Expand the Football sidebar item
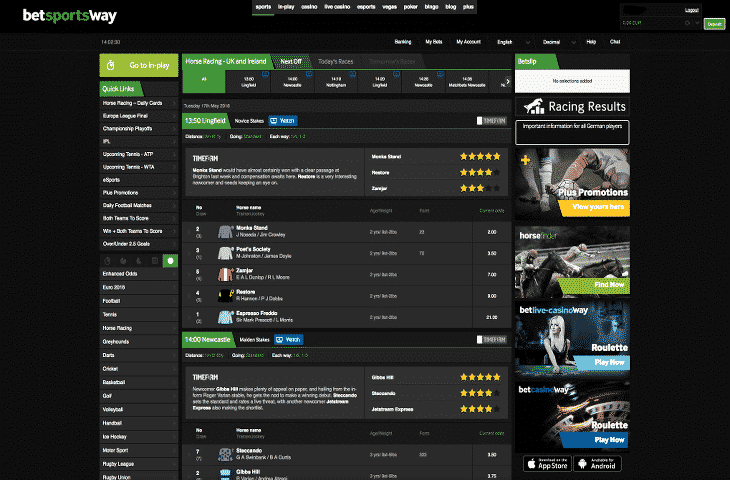The width and height of the screenshot is (730, 480). click(x=139, y=301)
